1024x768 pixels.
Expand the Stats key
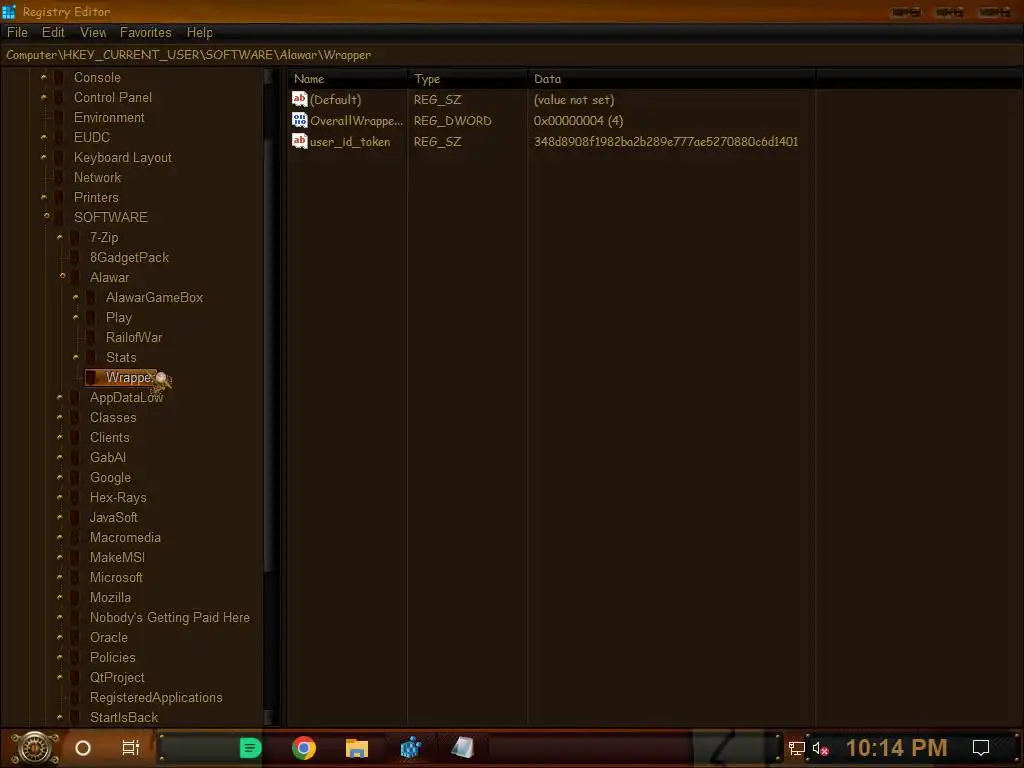pos(76,357)
